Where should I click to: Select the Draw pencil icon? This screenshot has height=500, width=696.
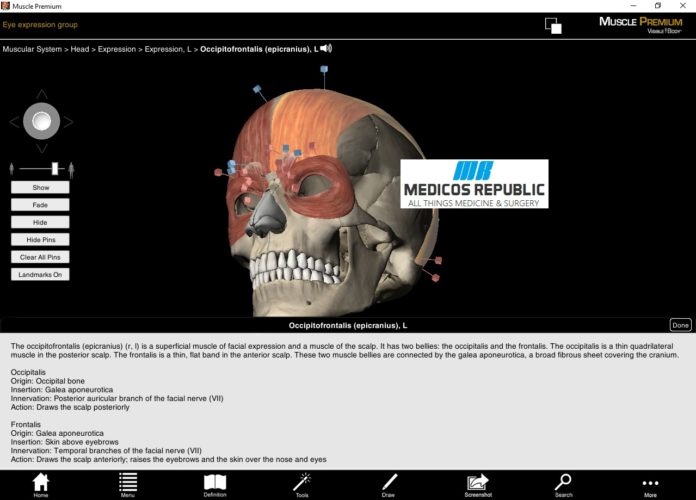tap(388, 484)
